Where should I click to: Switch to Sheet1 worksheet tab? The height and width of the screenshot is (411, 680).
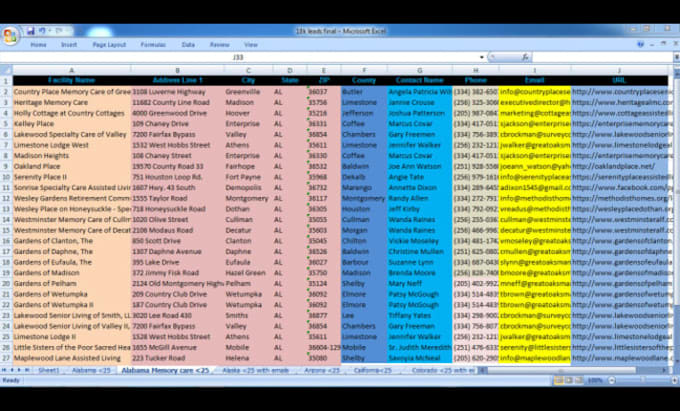49,370
